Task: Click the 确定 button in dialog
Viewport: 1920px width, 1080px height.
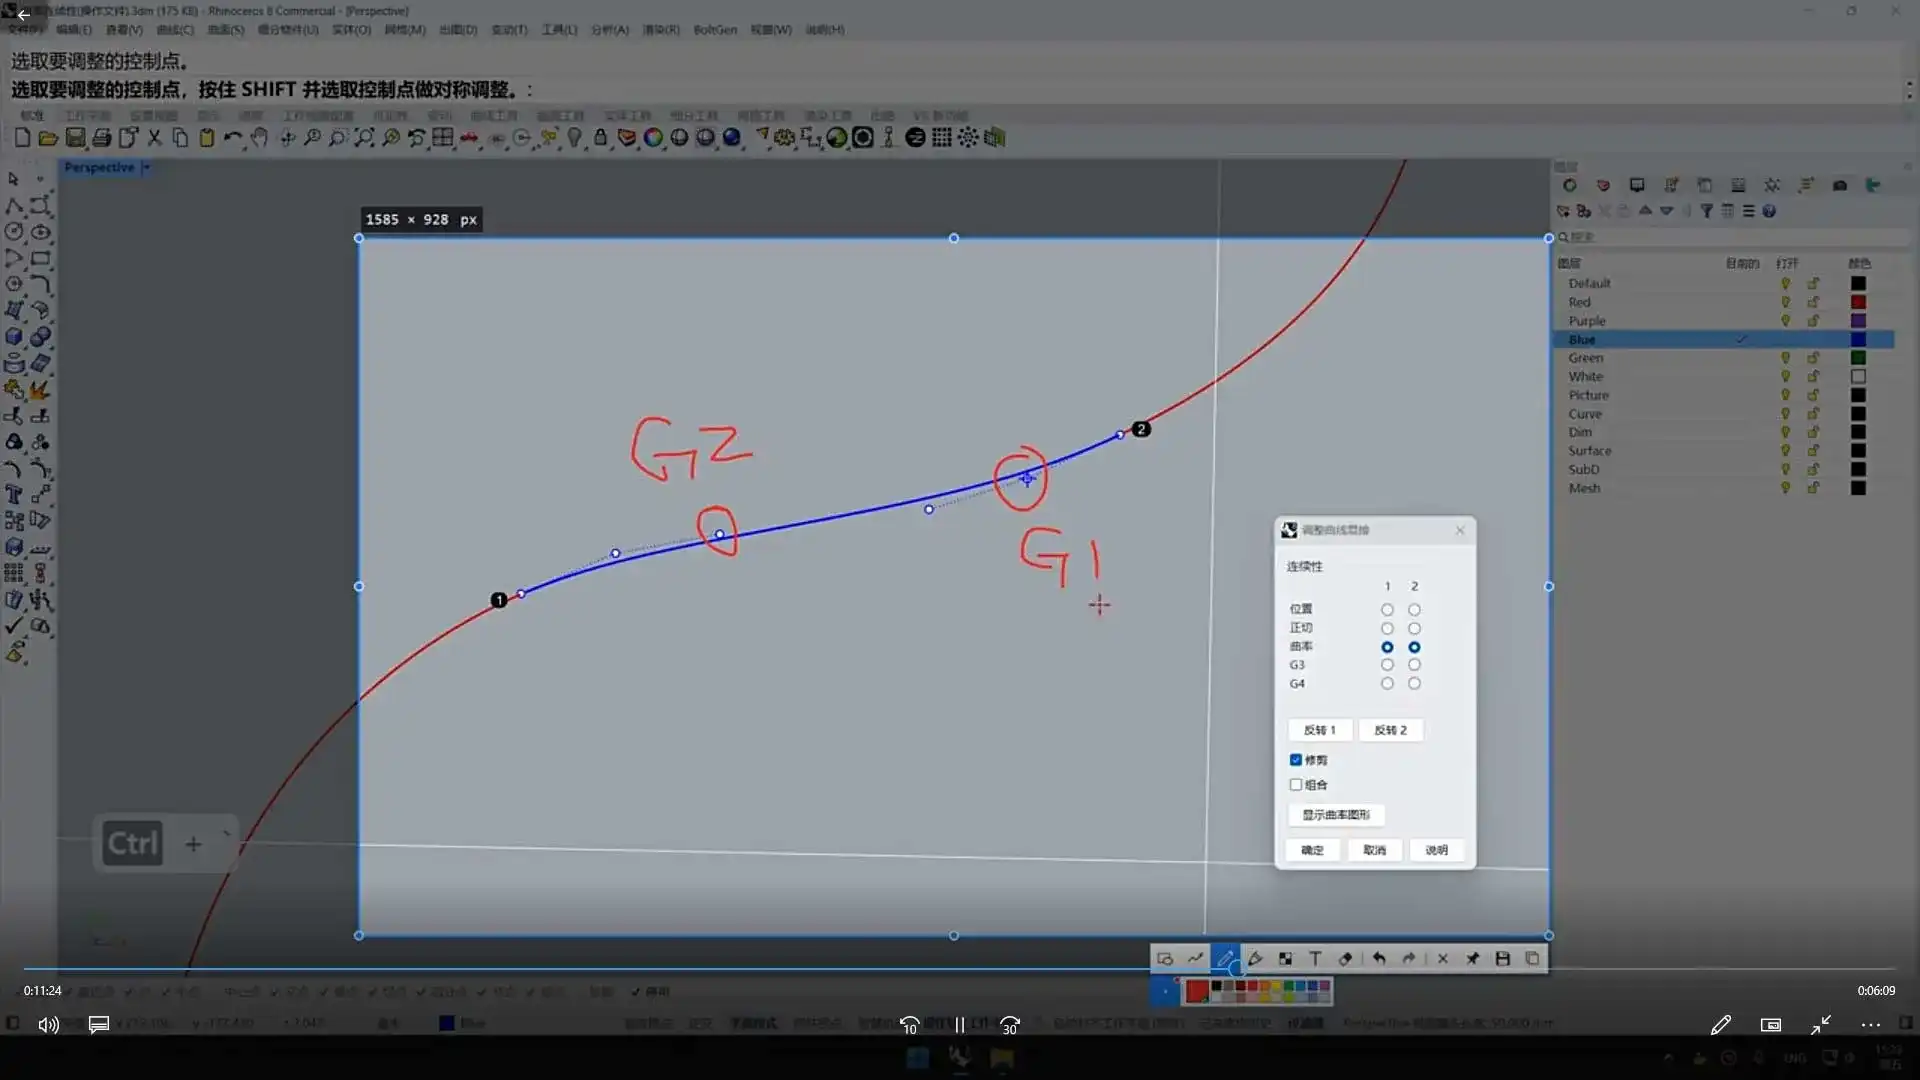Action: click(1312, 850)
